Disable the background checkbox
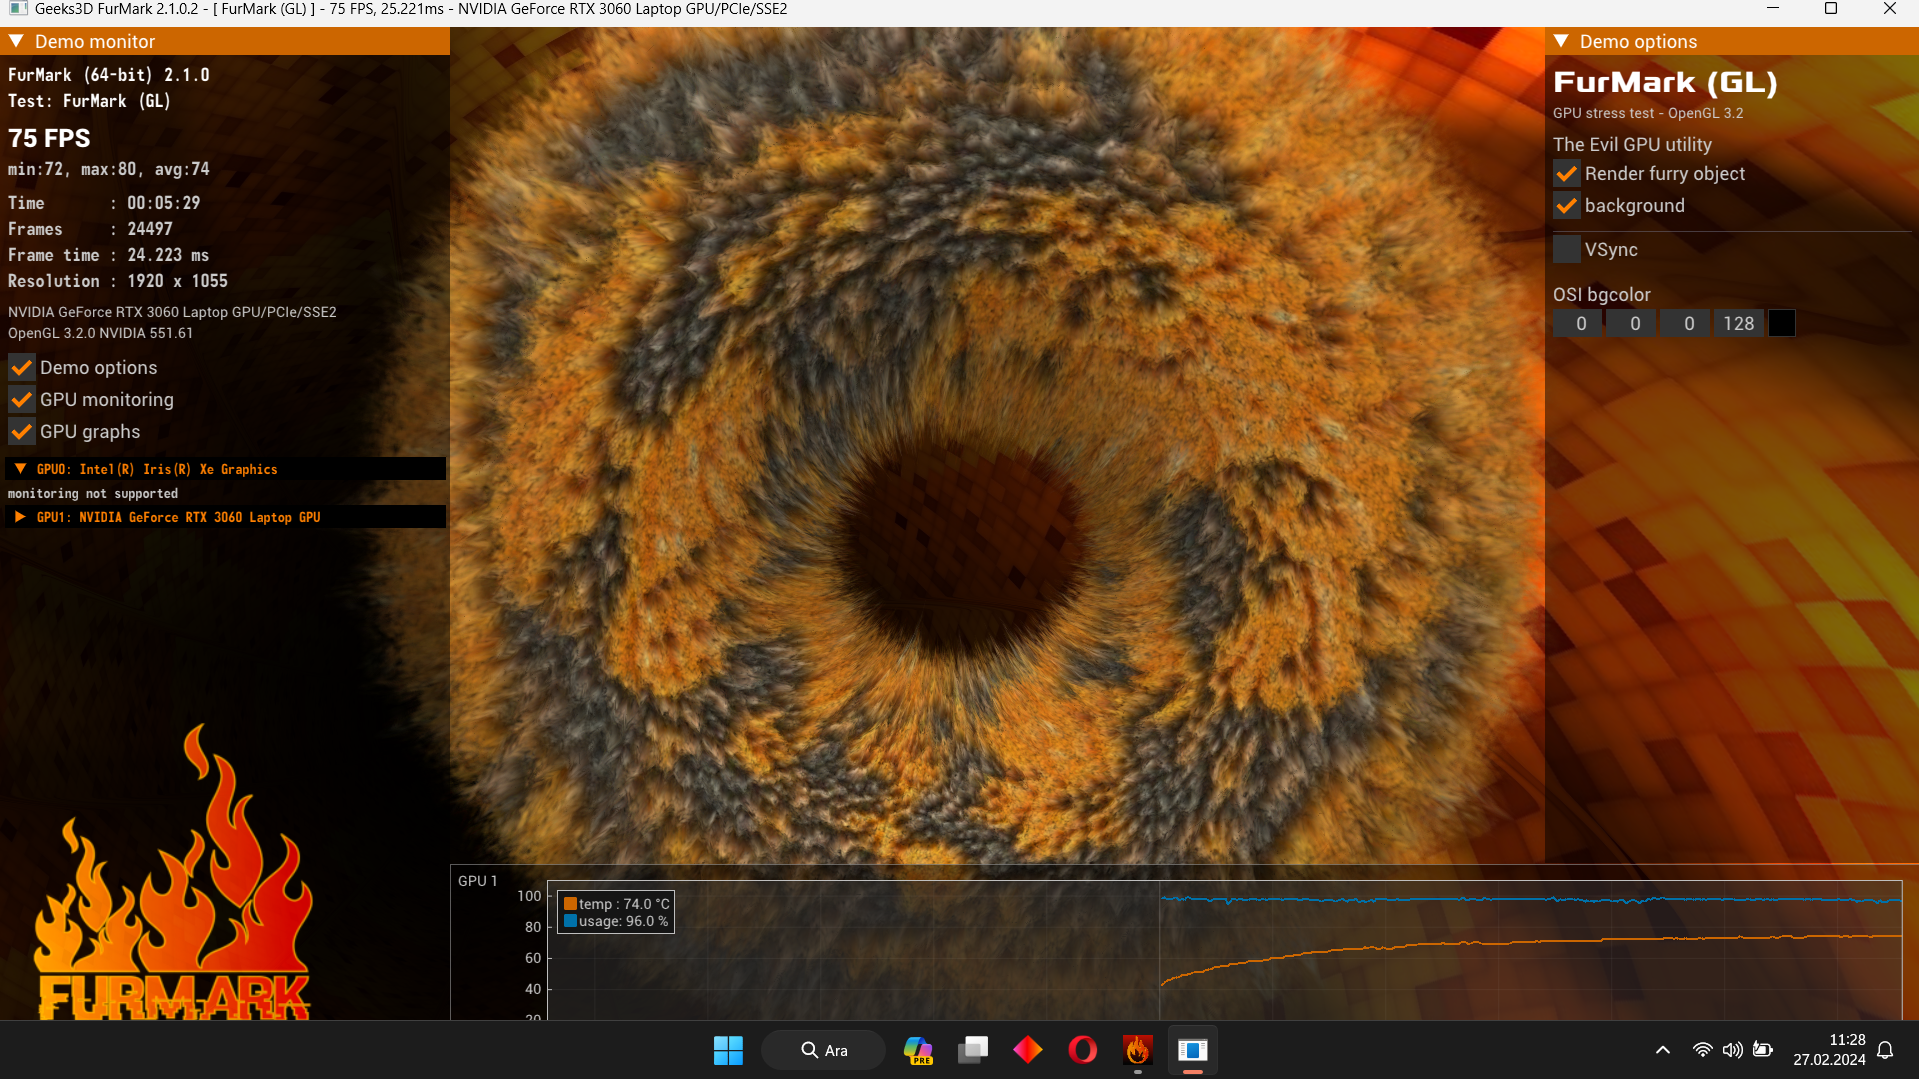This screenshot has height=1079, width=1919. (x=1567, y=206)
